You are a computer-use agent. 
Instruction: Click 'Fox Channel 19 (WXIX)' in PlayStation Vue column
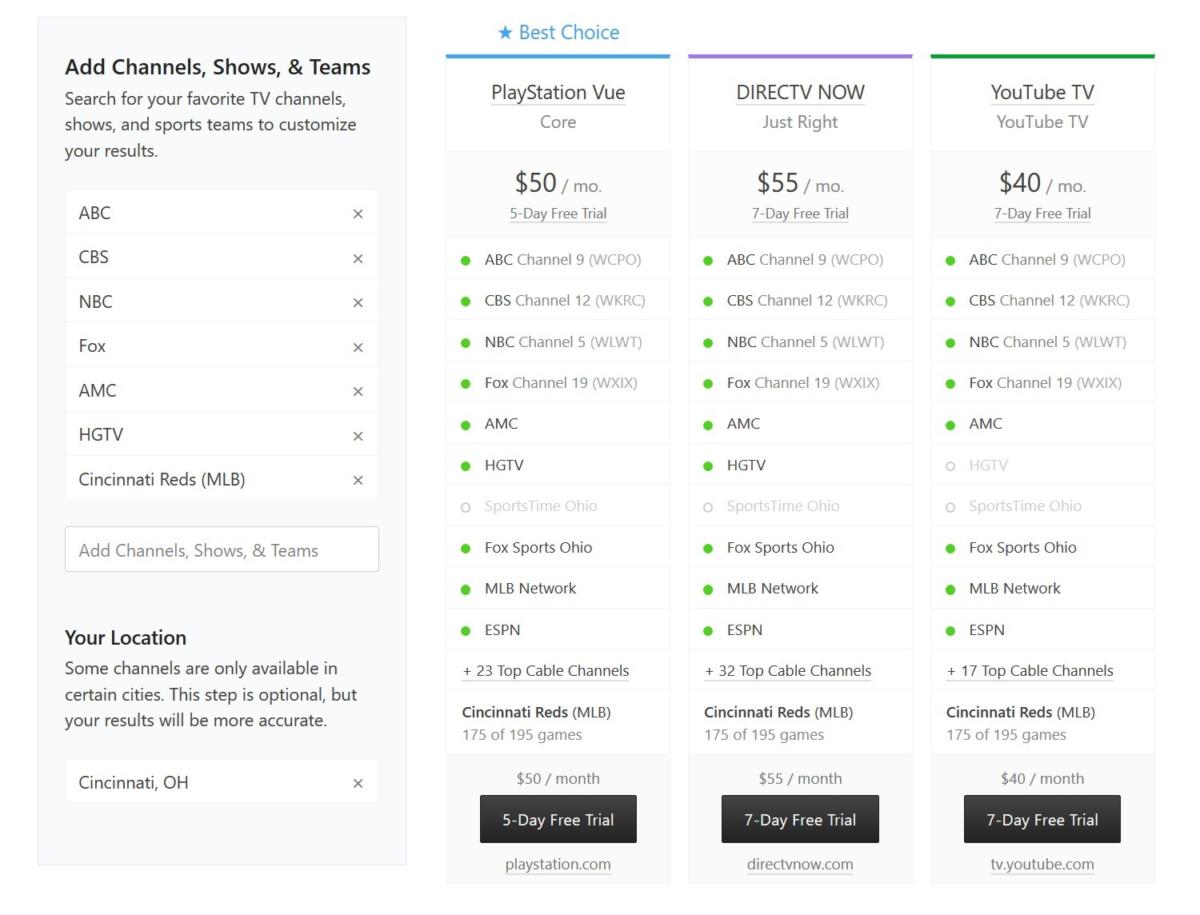click(x=561, y=383)
